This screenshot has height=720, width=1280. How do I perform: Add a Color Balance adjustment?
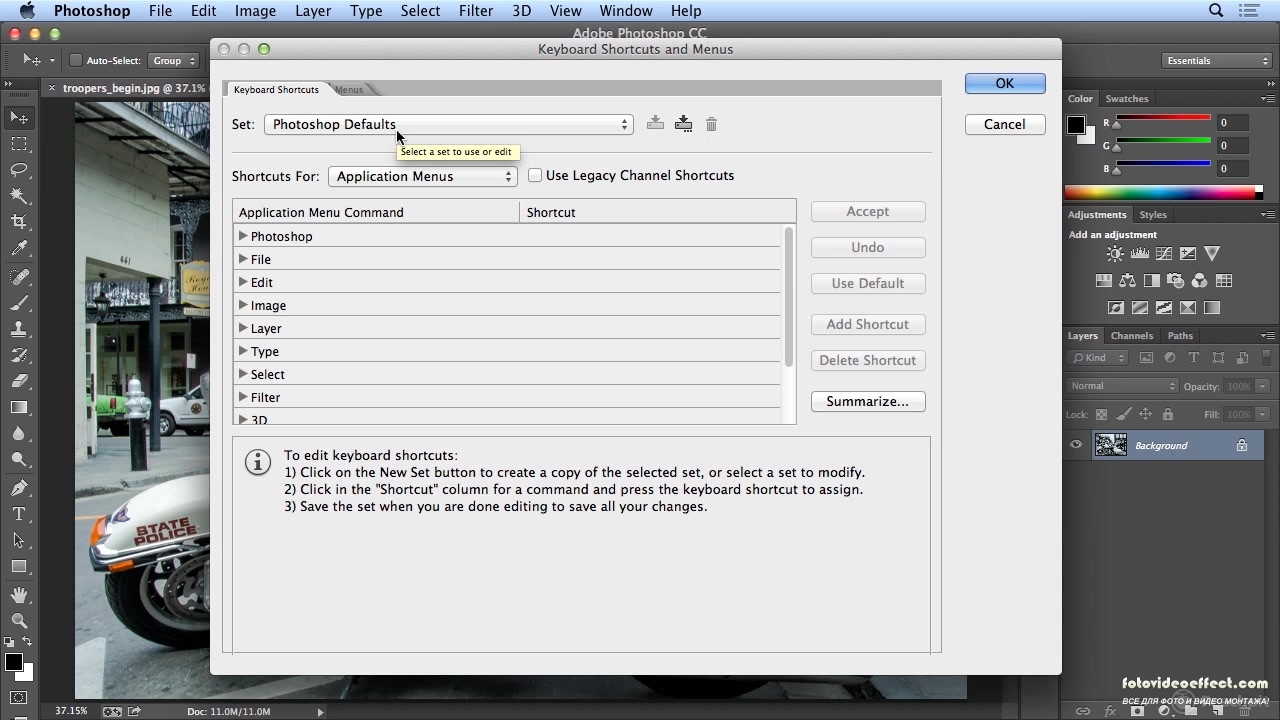point(1128,281)
